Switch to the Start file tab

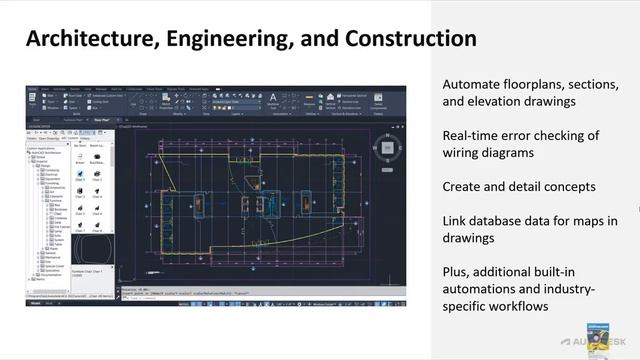(x=36, y=120)
